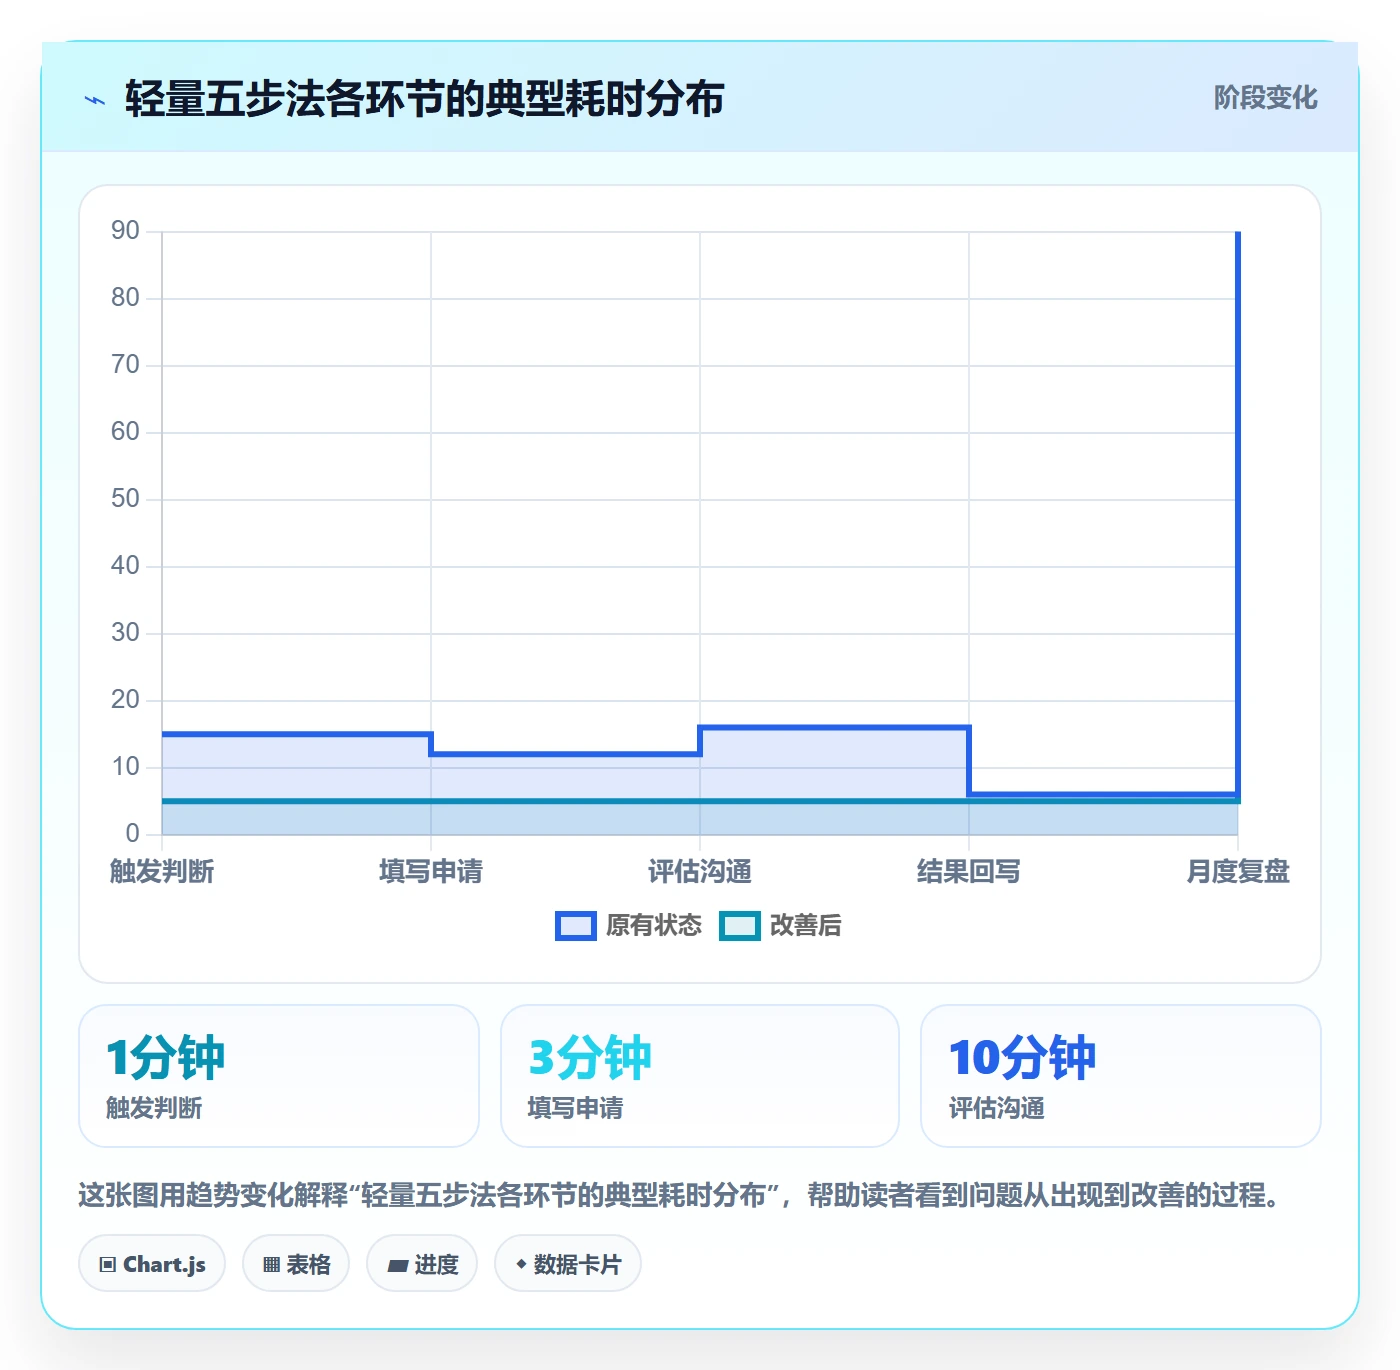Screen dimensions: 1400x1370
Task: Click the lightning icon beside the title
Action: tap(95, 100)
